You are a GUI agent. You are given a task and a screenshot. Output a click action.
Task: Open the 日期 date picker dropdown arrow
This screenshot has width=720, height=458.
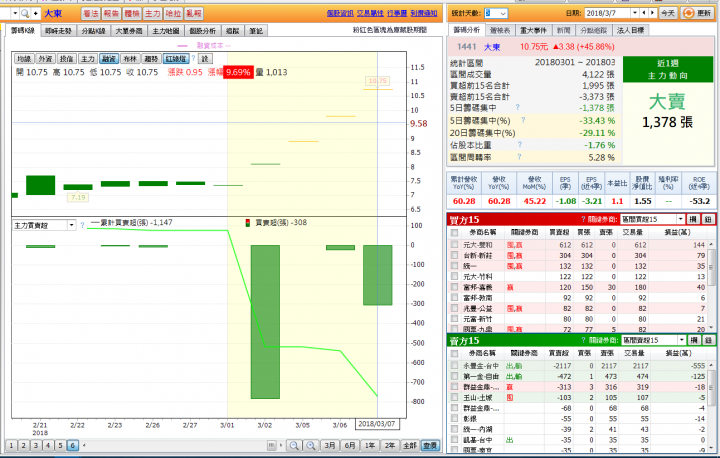click(635, 13)
